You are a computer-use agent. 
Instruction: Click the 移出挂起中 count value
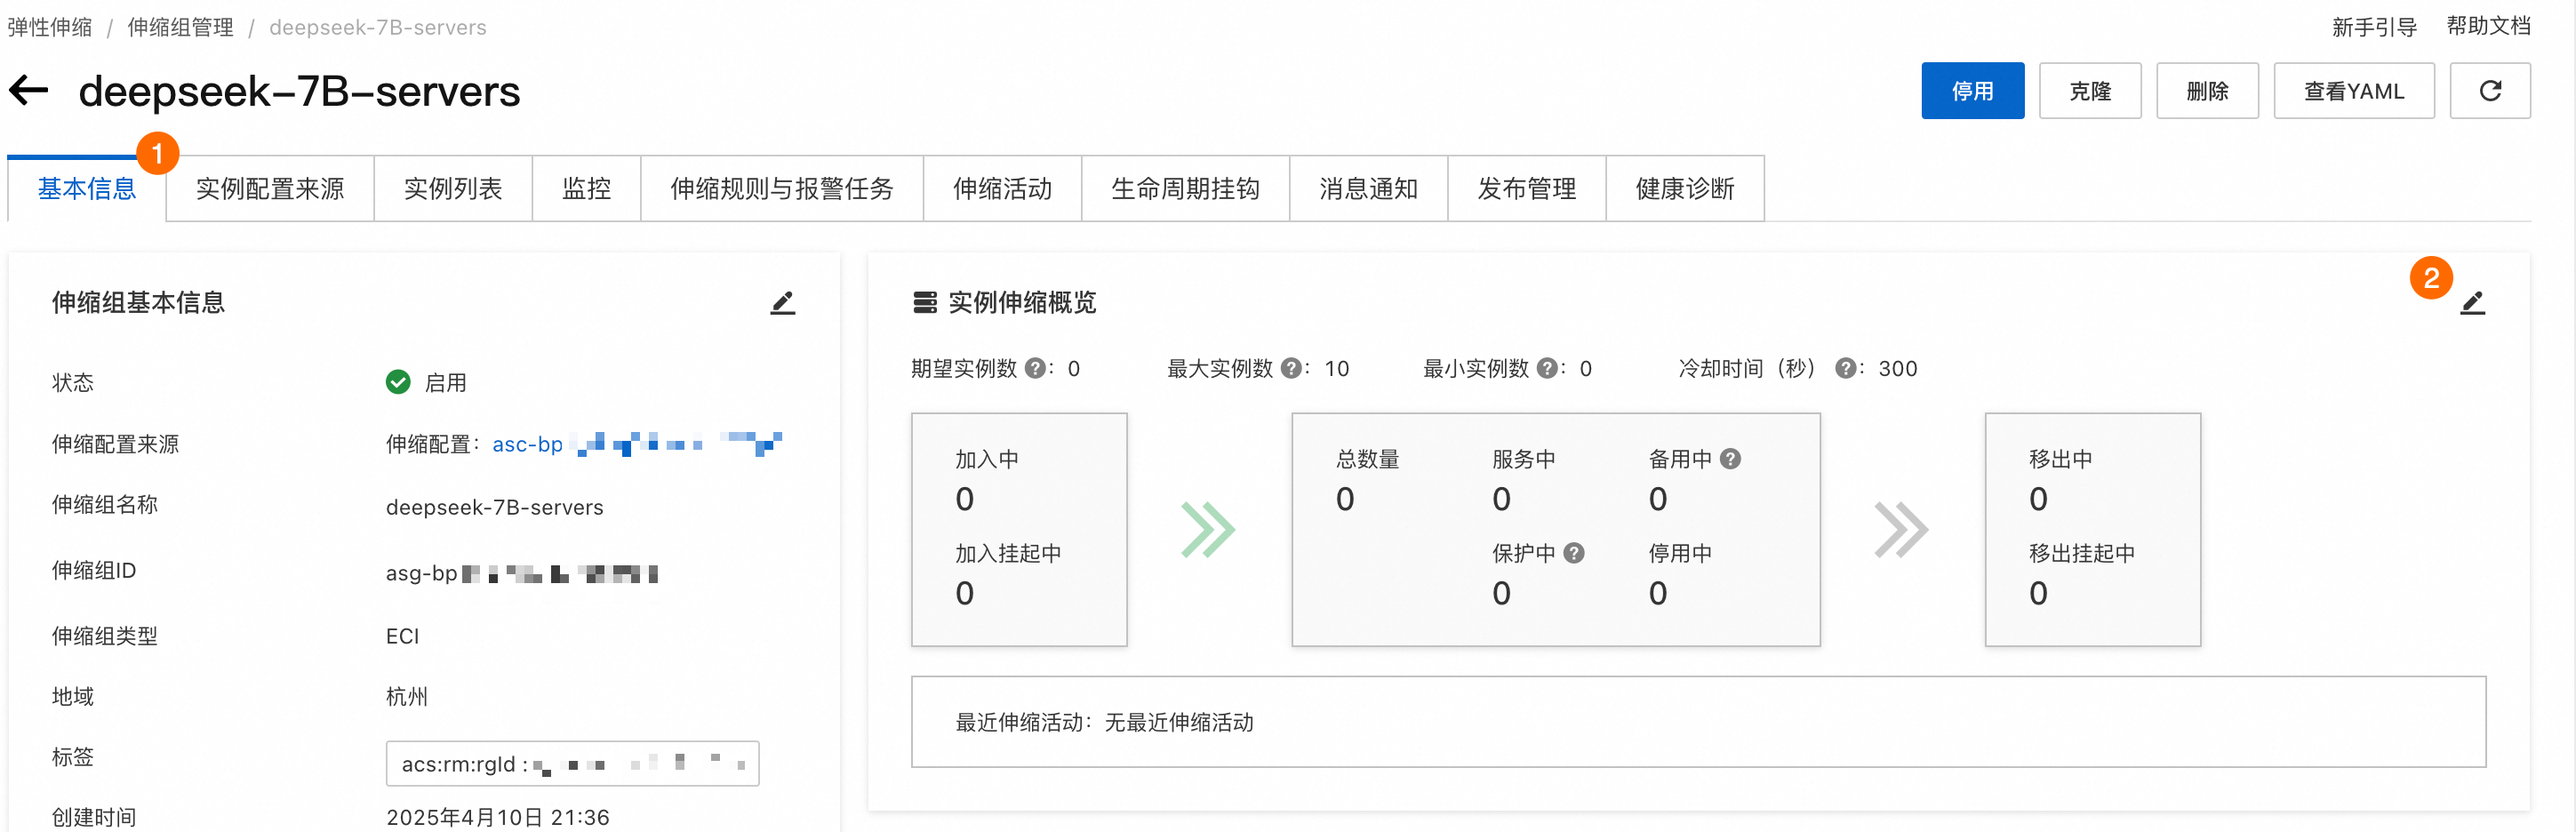tap(2038, 593)
